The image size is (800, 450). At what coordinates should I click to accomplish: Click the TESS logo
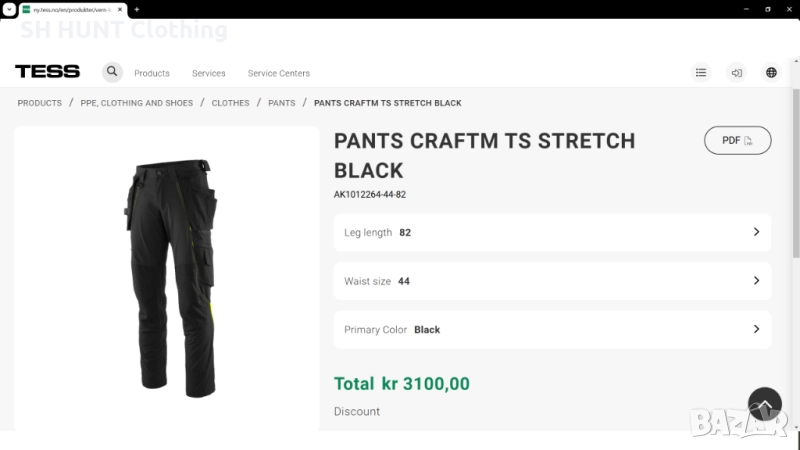point(47,72)
